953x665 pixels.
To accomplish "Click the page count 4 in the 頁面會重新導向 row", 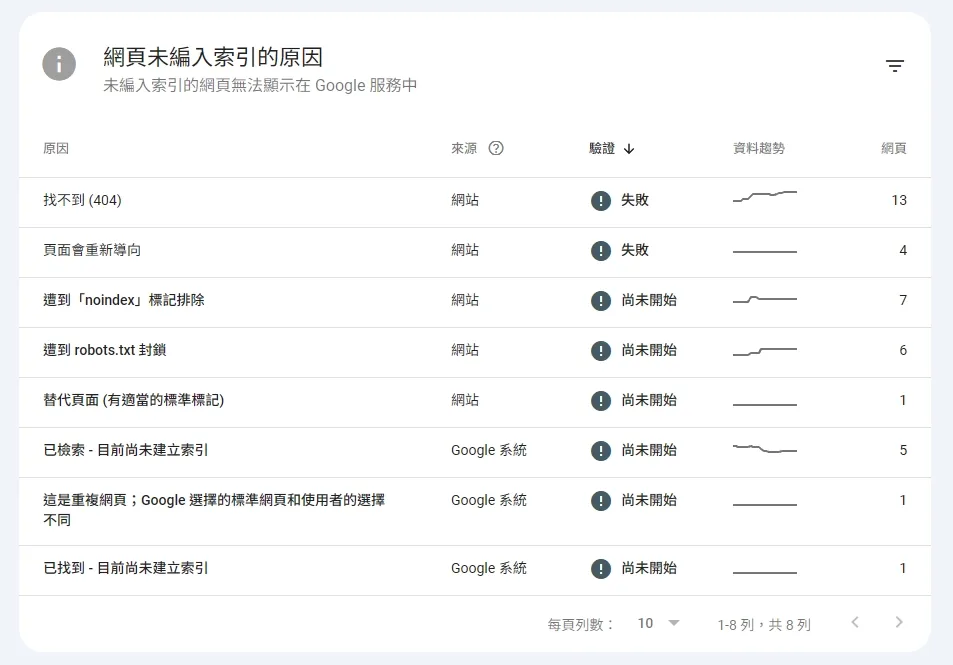I will click(903, 250).
